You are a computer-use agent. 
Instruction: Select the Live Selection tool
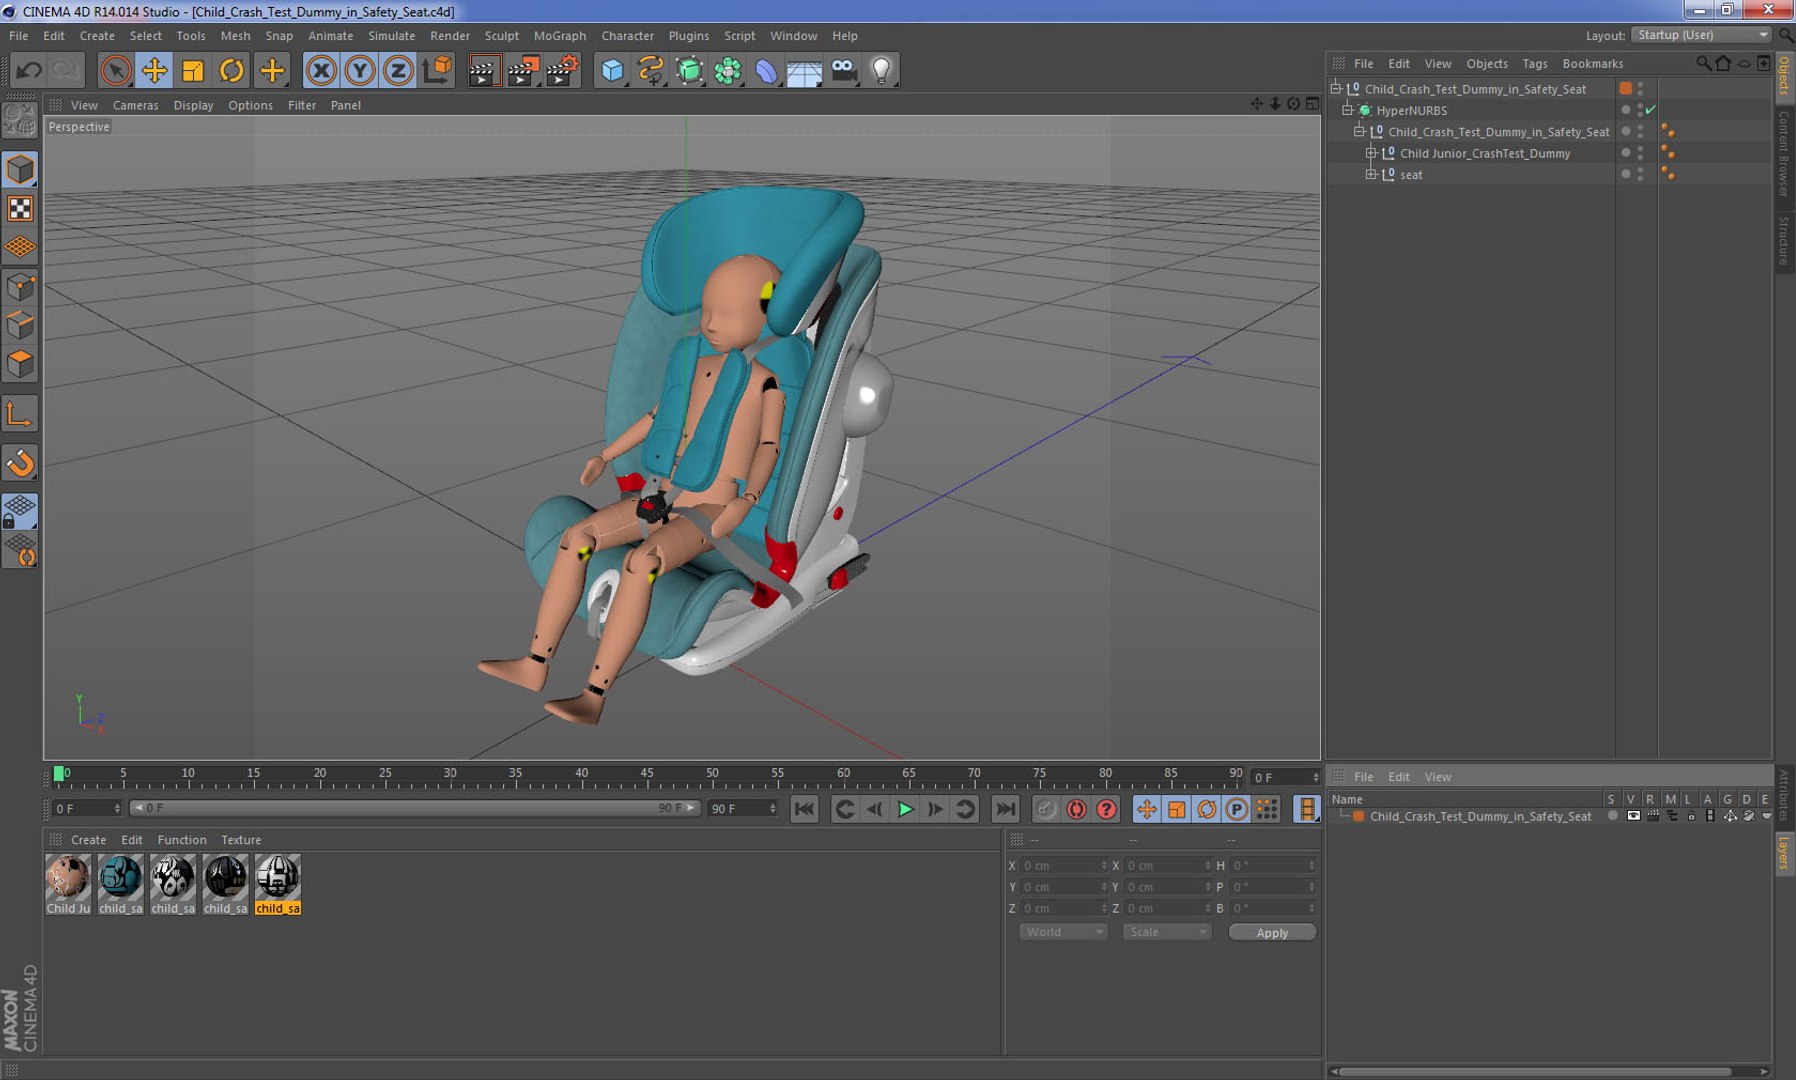pyautogui.click(x=115, y=70)
